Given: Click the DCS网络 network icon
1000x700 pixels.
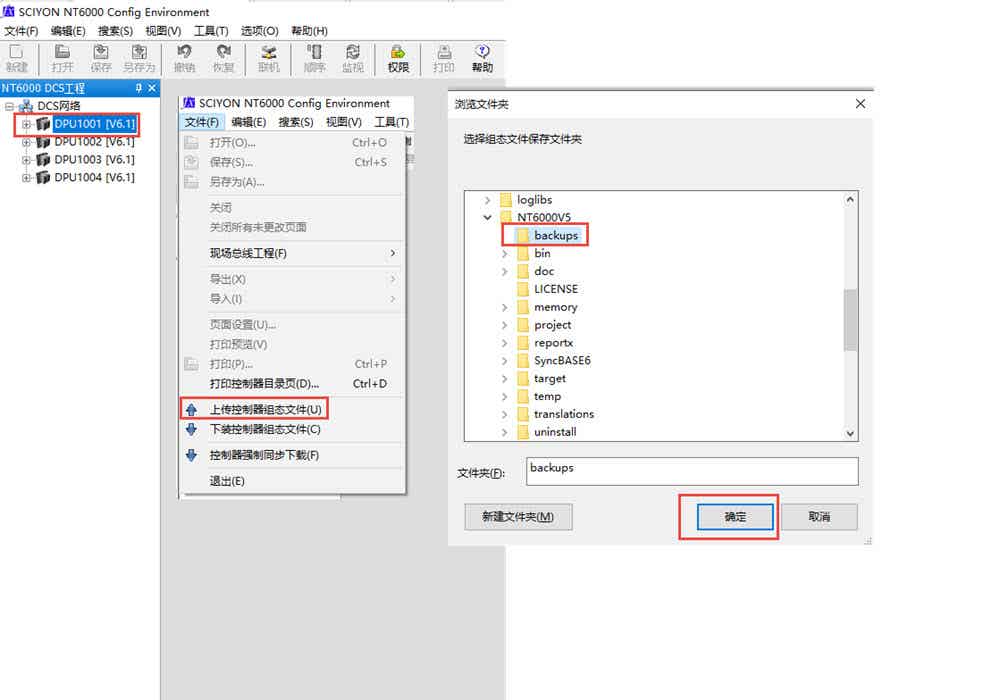Looking at the screenshot, I should tap(26, 106).
